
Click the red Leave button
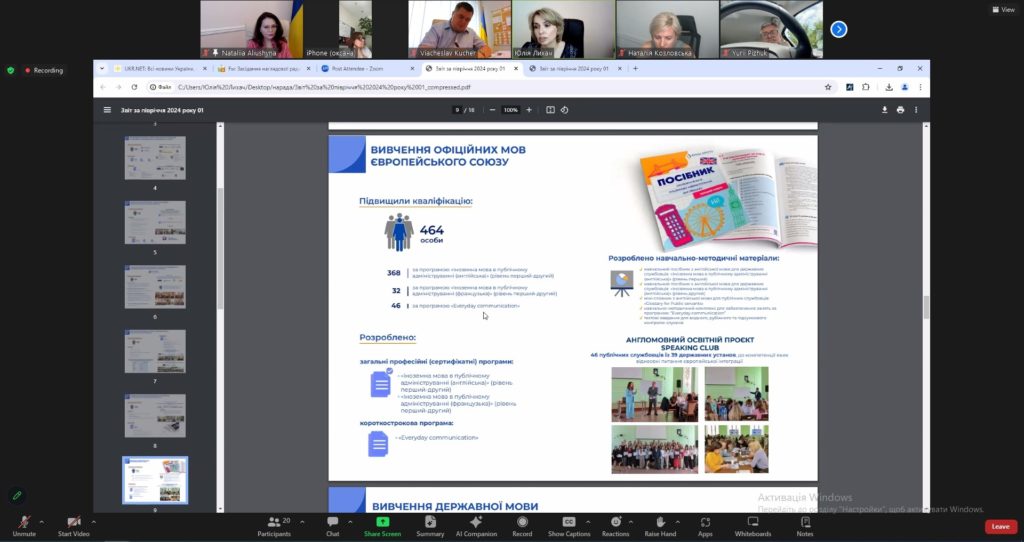1000,526
